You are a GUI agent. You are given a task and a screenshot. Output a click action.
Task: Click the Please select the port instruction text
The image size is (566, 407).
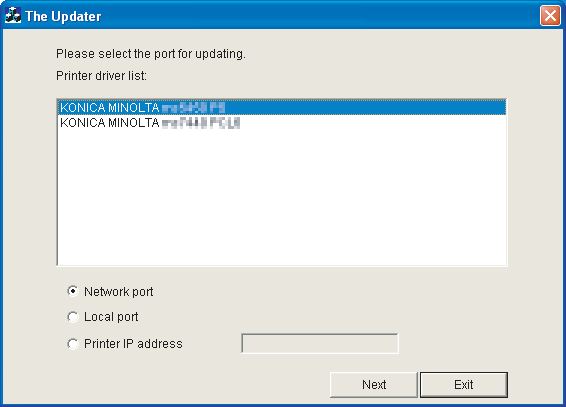[x=151, y=54]
